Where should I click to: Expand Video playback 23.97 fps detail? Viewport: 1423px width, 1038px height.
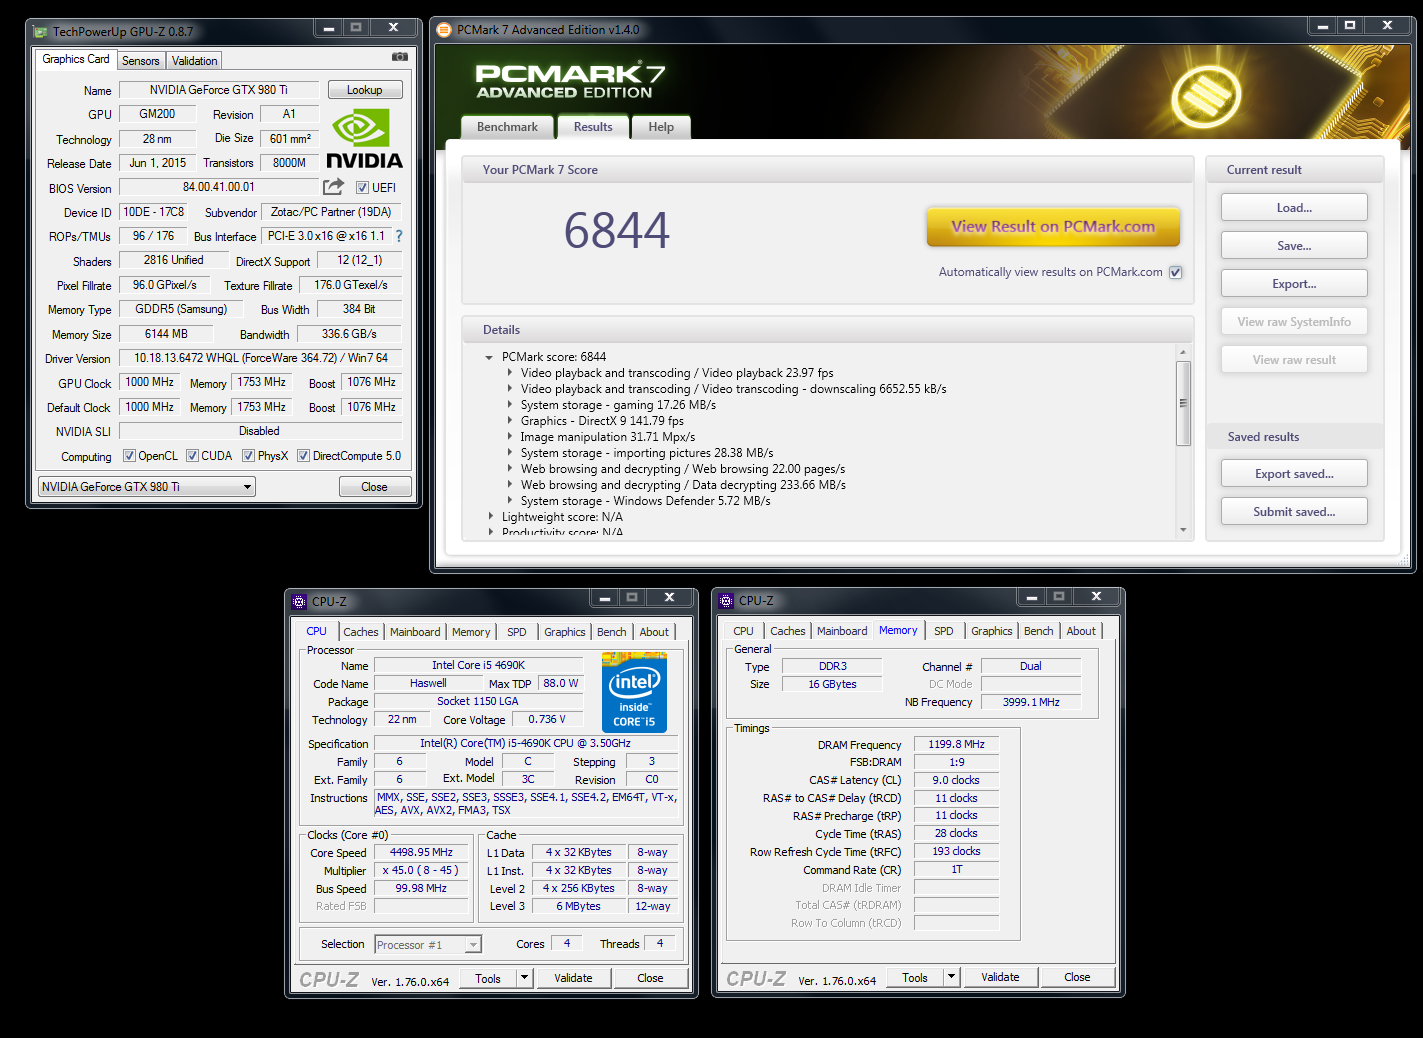[509, 373]
